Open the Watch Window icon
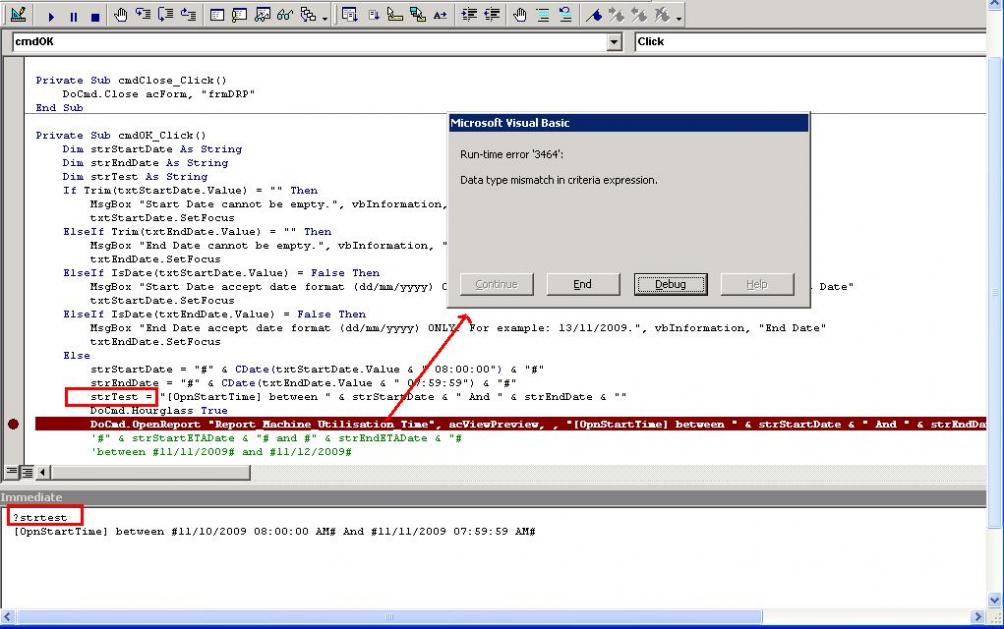 pos(262,15)
